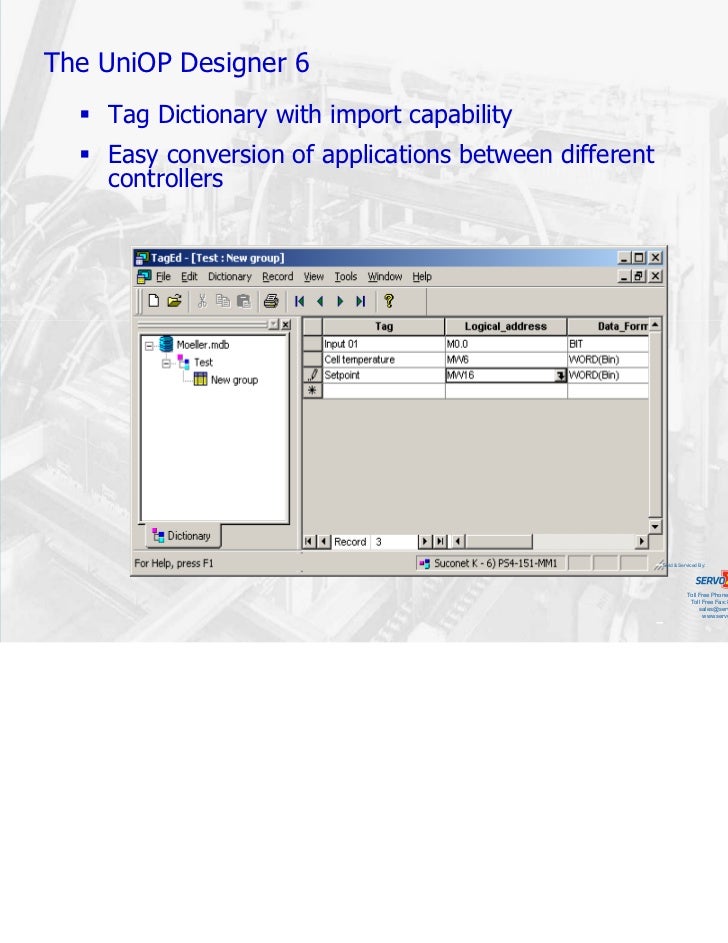The height and width of the screenshot is (943, 728).
Task: Click the Setpoint row pencil selector
Action: pyautogui.click(x=312, y=375)
